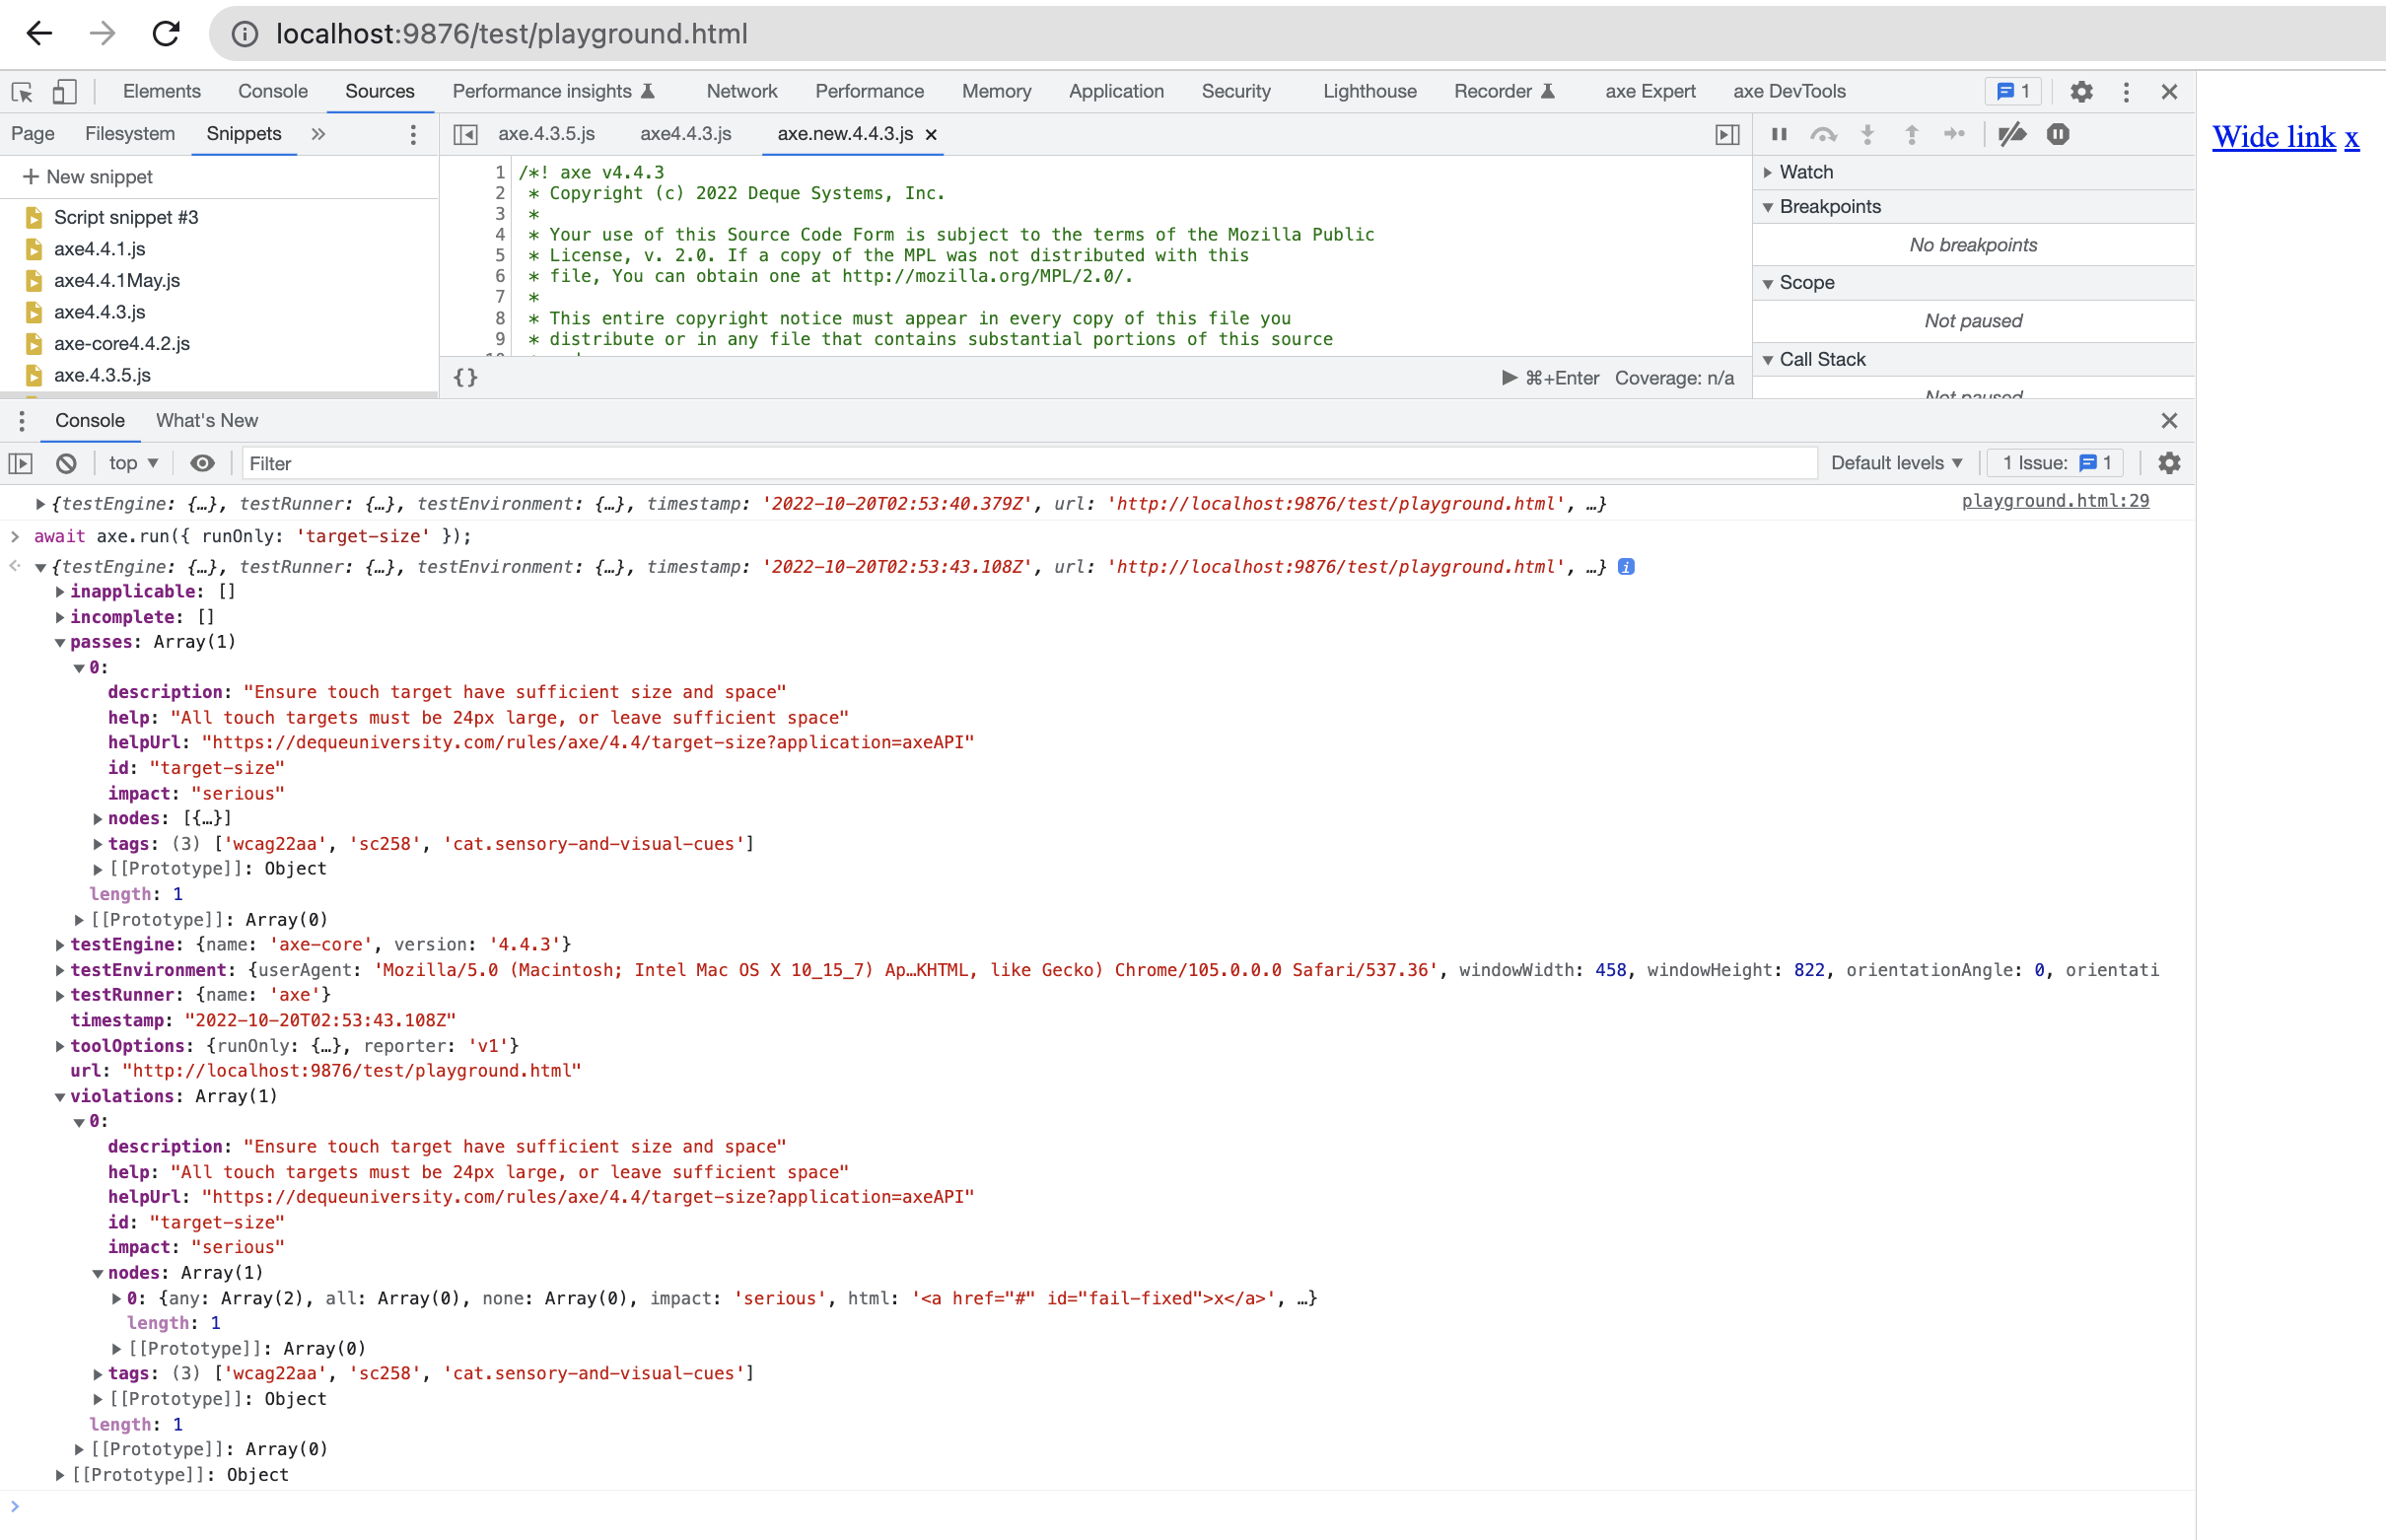2386x1540 pixels.
Task: Click the step out of current function icon
Action: tap(1911, 134)
